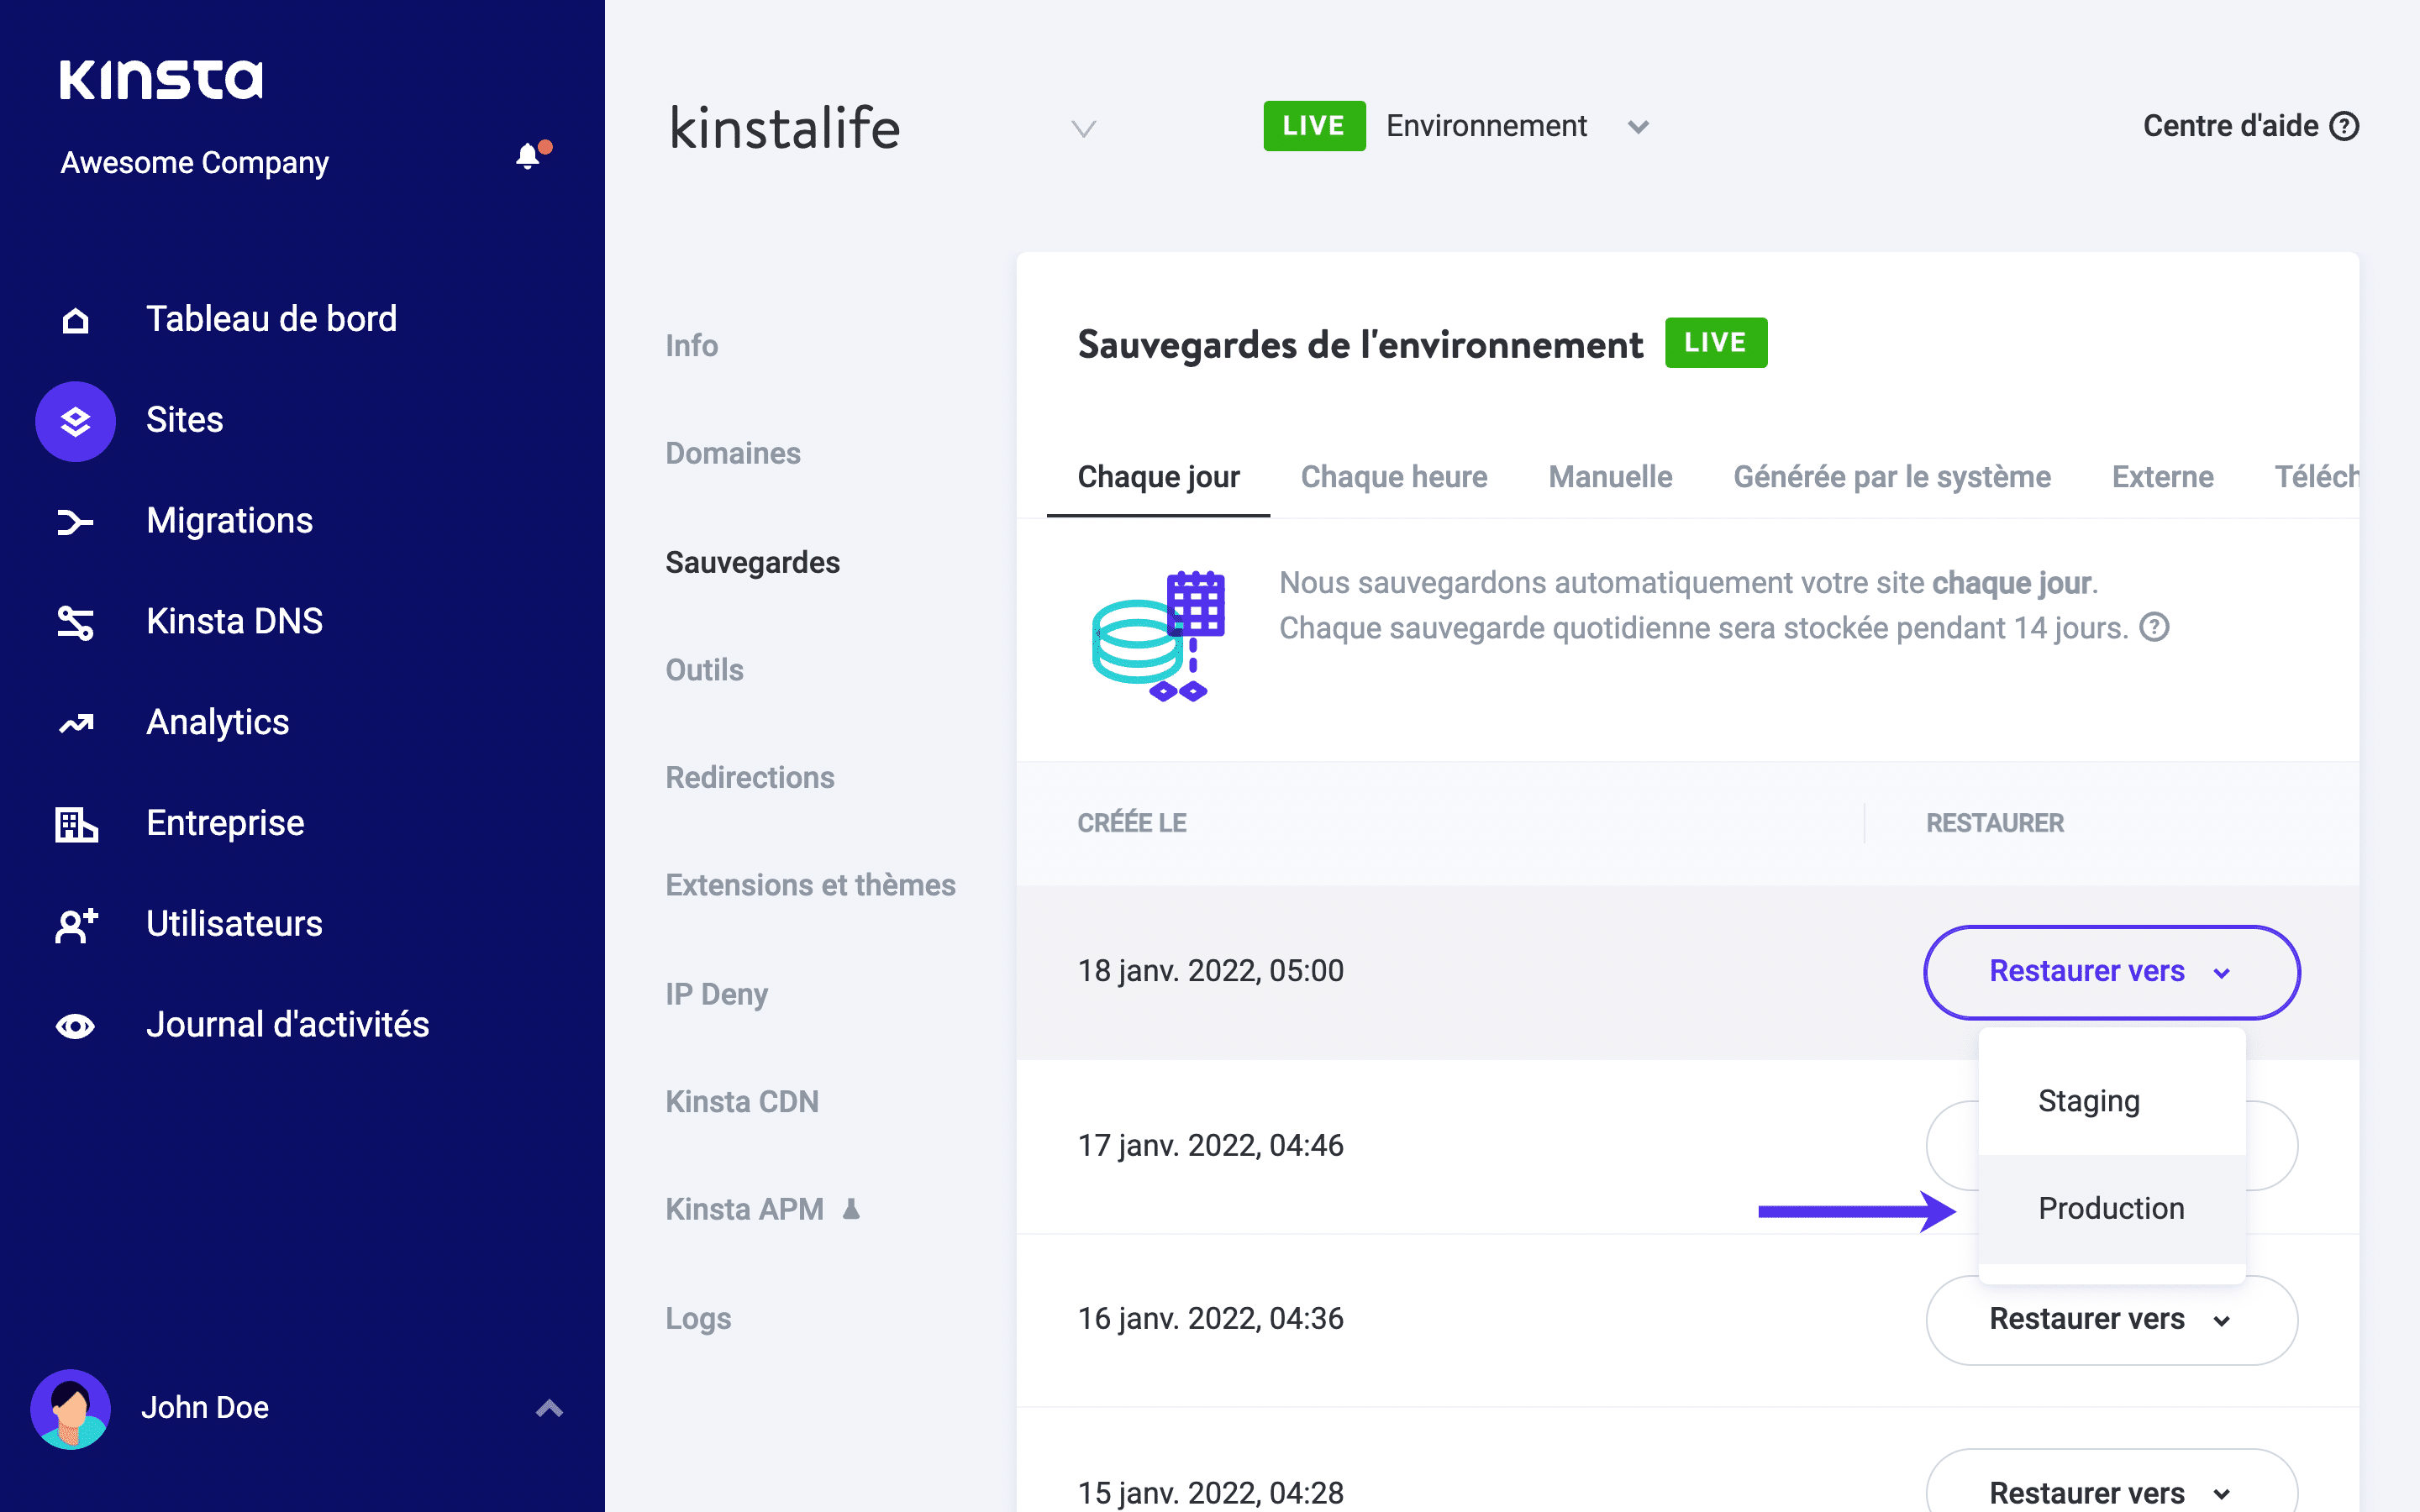
Task: Click the Journal d'activités eye icon
Action: pyautogui.click(x=75, y=1026)
